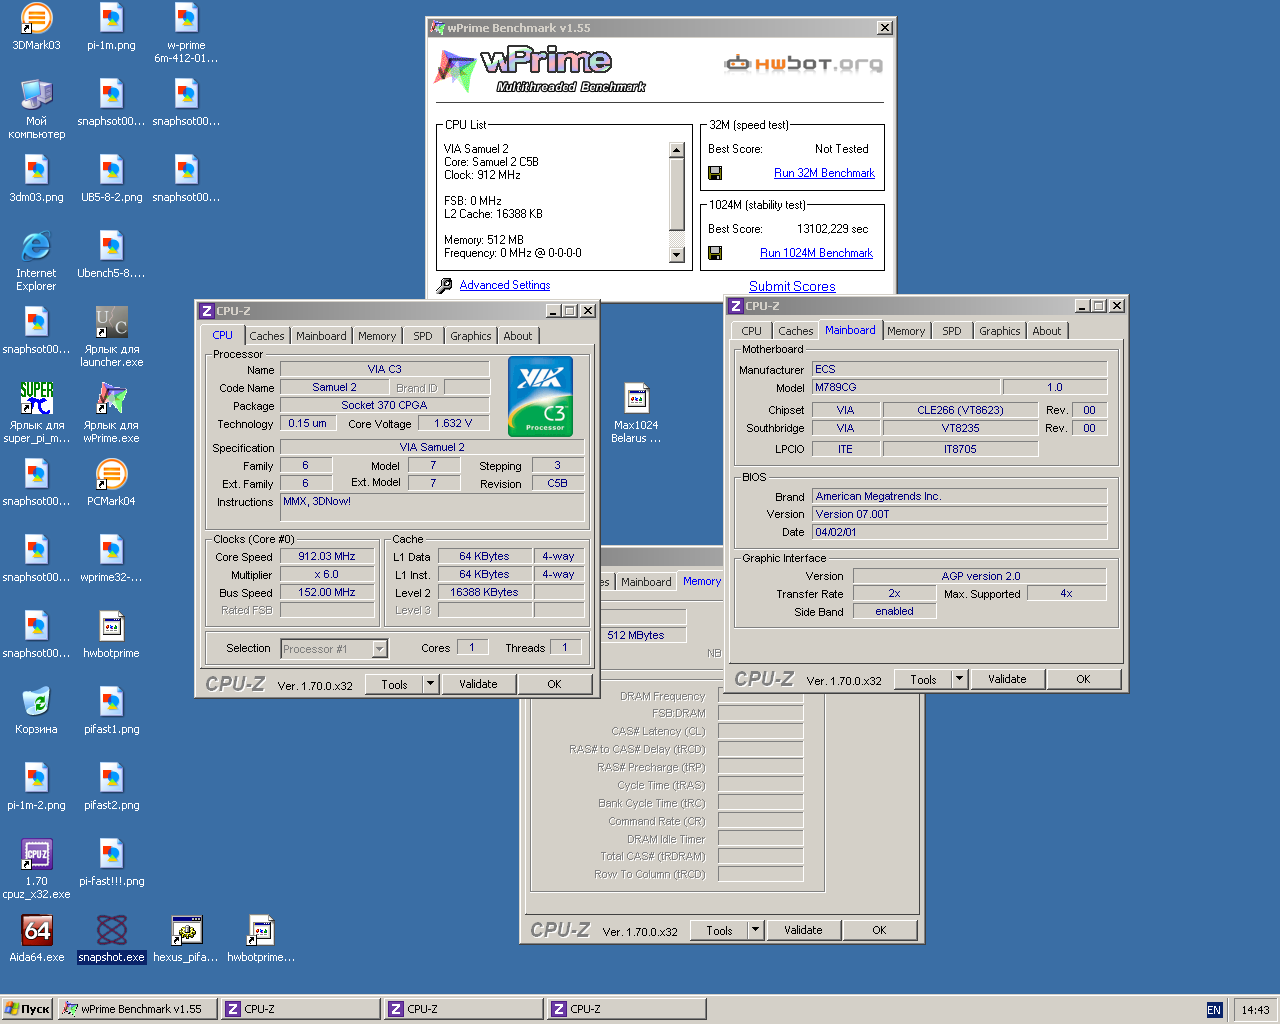The image size is (1280, 1024).
Task: Open the My Computer desktop icon
Action: [36, 109]
